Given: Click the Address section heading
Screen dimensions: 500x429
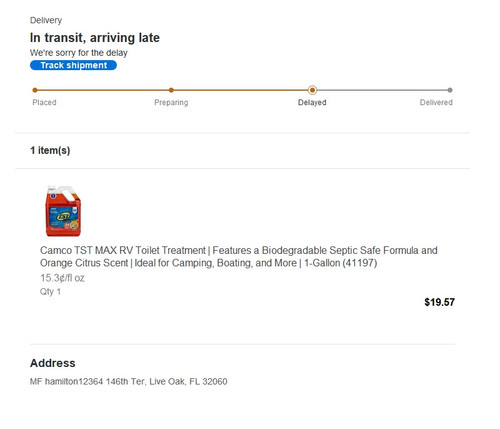Looking at the screenshot, I should [53, 363].
